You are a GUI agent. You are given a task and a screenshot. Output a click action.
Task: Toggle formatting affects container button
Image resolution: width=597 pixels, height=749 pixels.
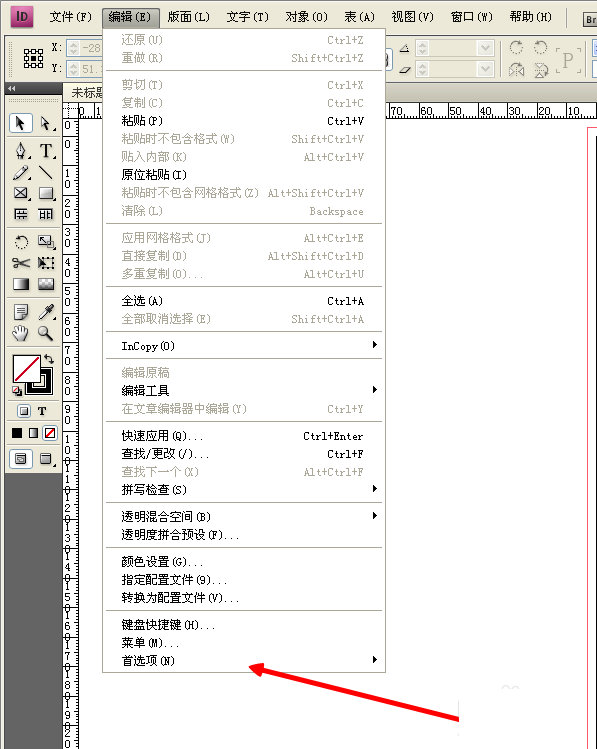(24, 411)
